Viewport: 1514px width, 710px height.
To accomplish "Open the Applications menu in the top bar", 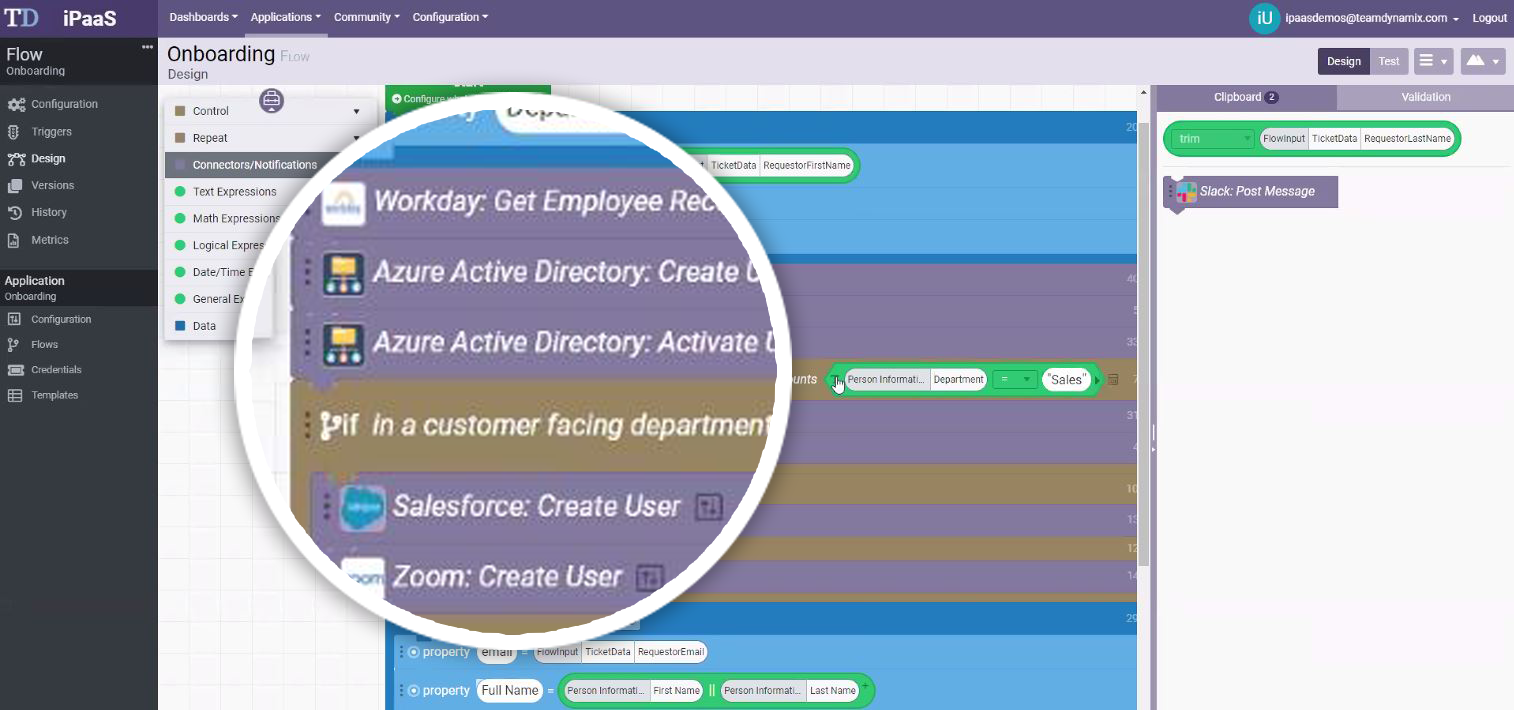I will point(285,17).
